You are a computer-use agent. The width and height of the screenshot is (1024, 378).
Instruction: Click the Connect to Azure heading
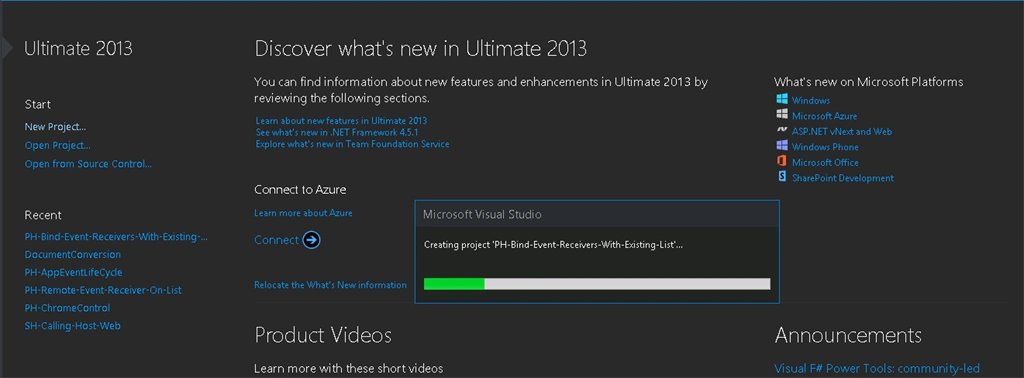300,190
